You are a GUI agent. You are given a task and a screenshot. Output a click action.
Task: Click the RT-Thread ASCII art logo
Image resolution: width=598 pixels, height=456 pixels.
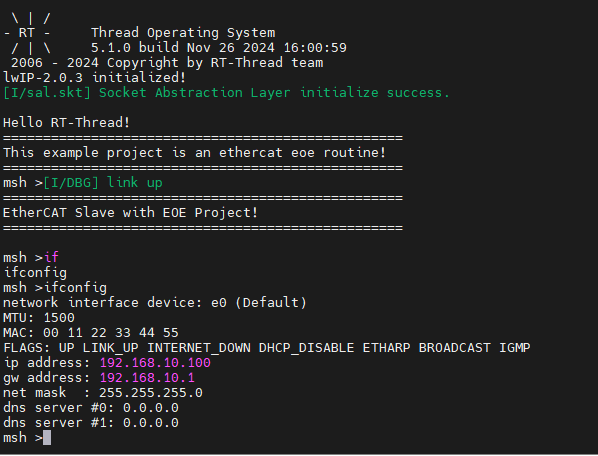[x=27, y=33]
